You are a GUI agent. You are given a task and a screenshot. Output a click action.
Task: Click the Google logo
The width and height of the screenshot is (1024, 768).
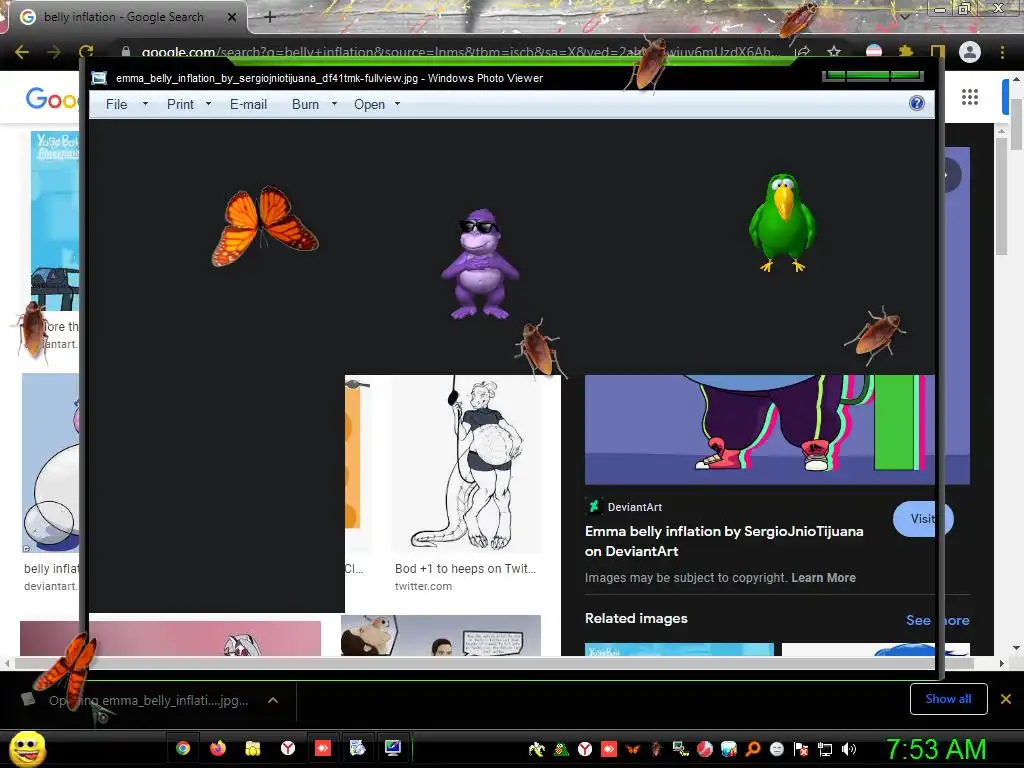click(52, 99)
